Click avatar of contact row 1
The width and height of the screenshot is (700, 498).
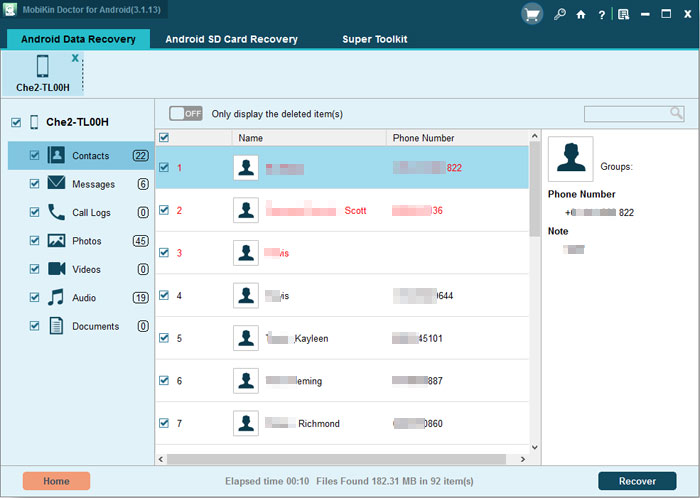(246, 168)
